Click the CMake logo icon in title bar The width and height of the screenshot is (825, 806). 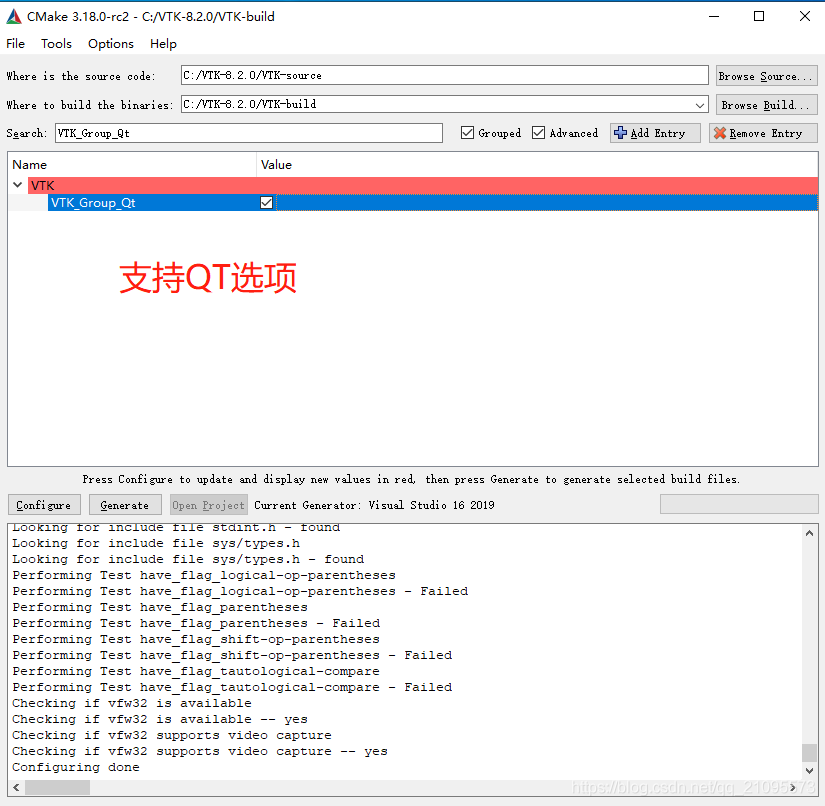[14, 17]
